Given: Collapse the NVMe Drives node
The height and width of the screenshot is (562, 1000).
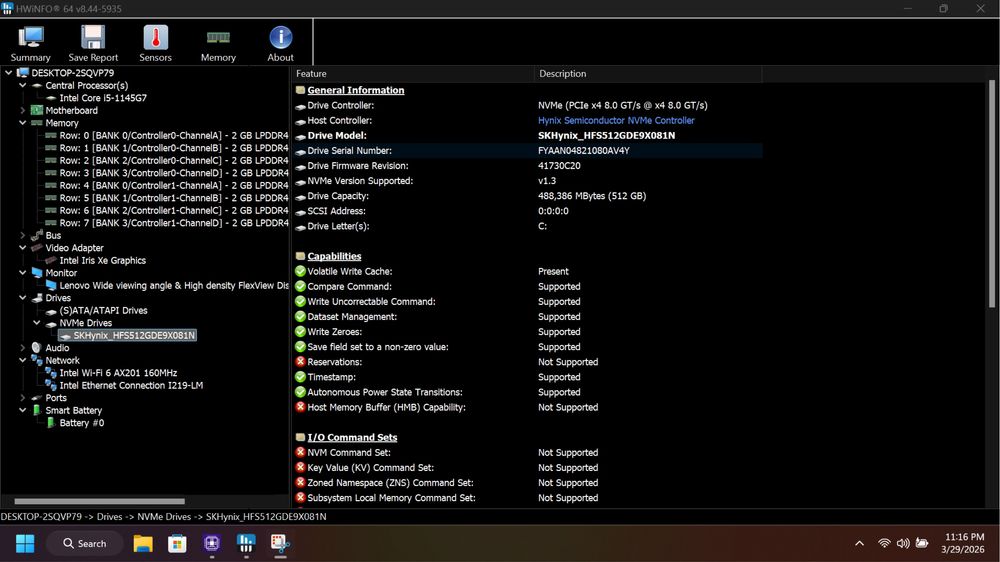Looking at the screenshot, I should (x=37, y=323).
